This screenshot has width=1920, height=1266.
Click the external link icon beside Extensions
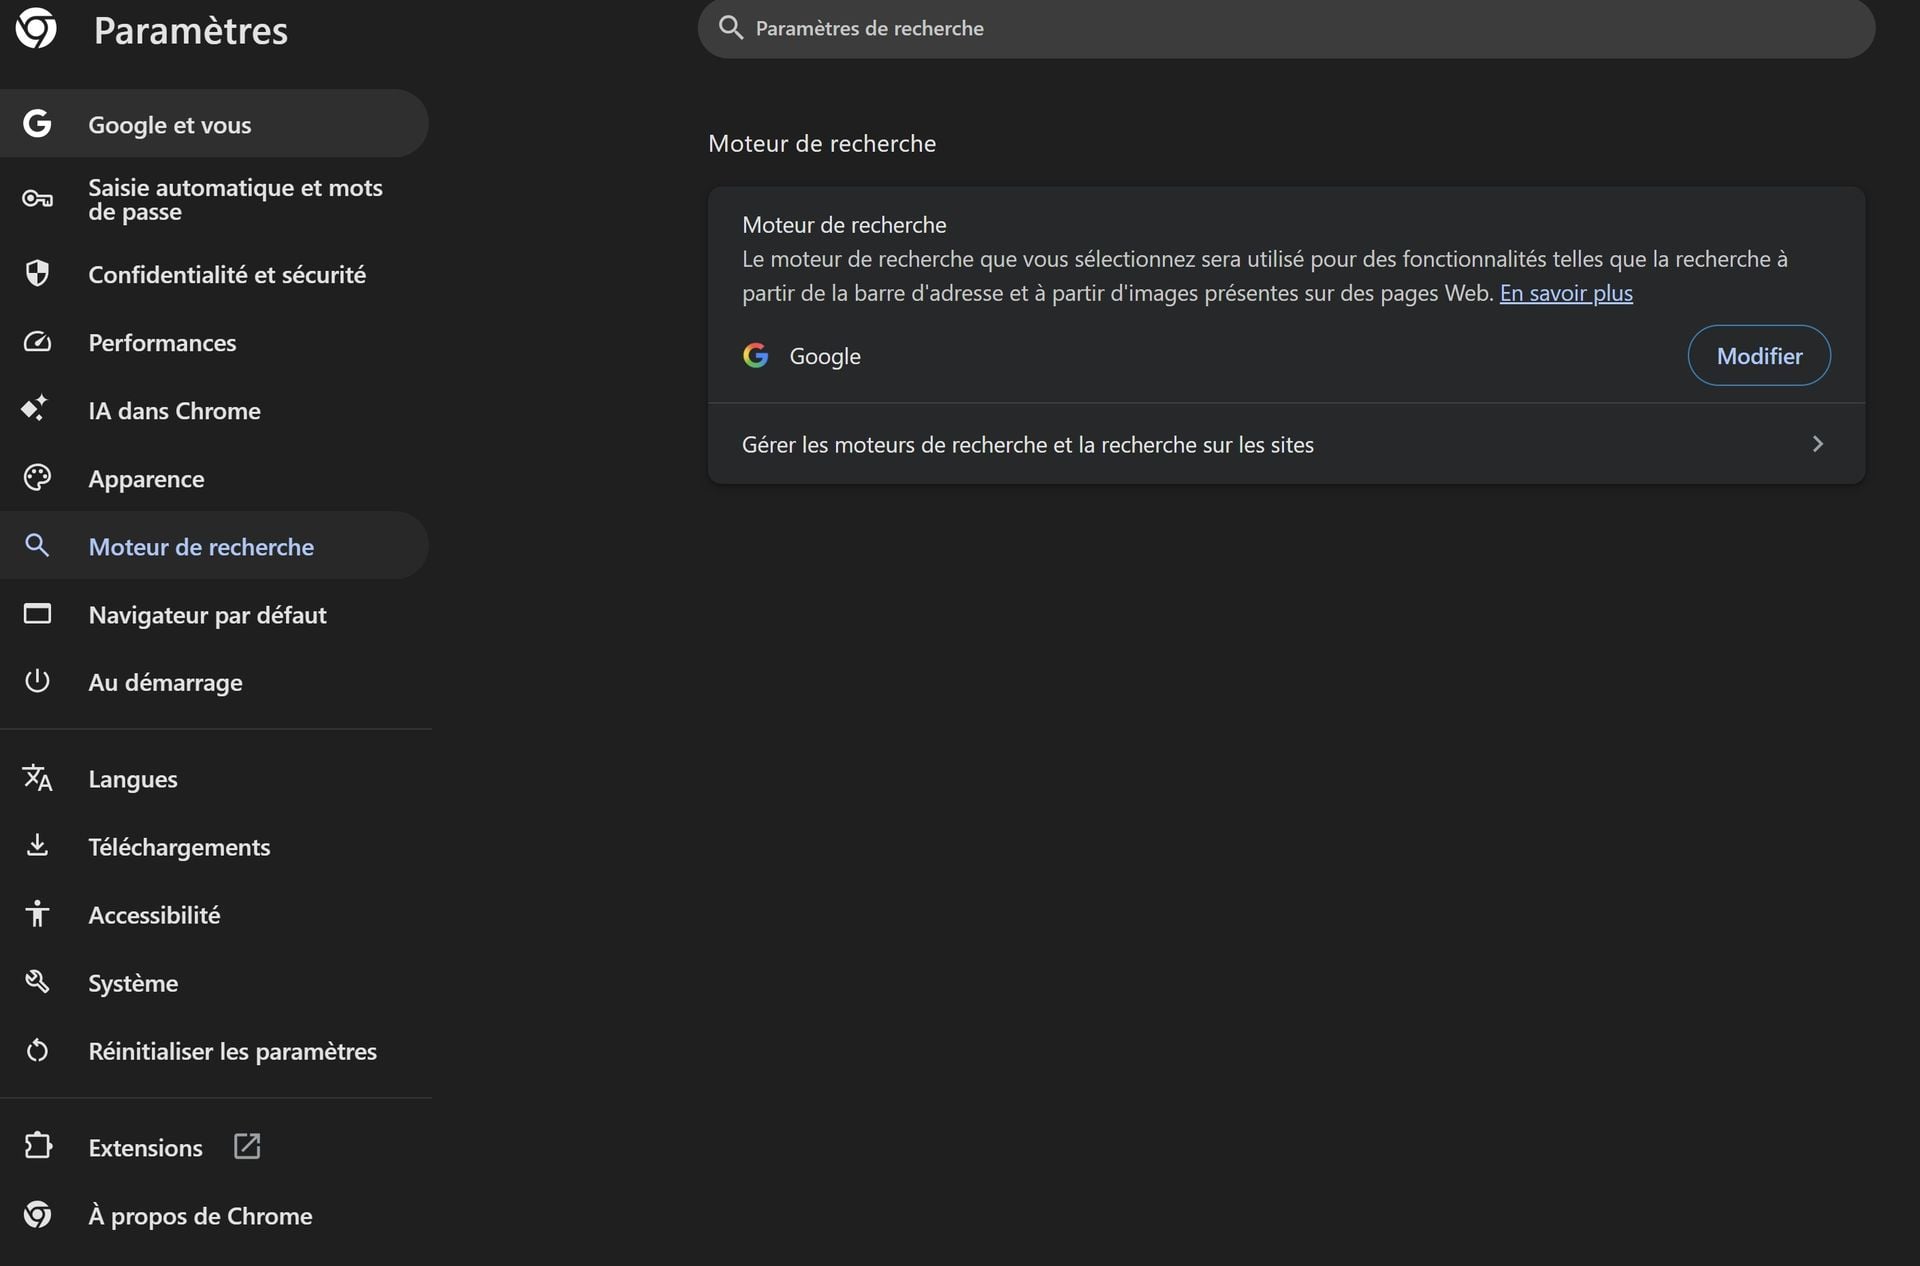coord(247,1146)
